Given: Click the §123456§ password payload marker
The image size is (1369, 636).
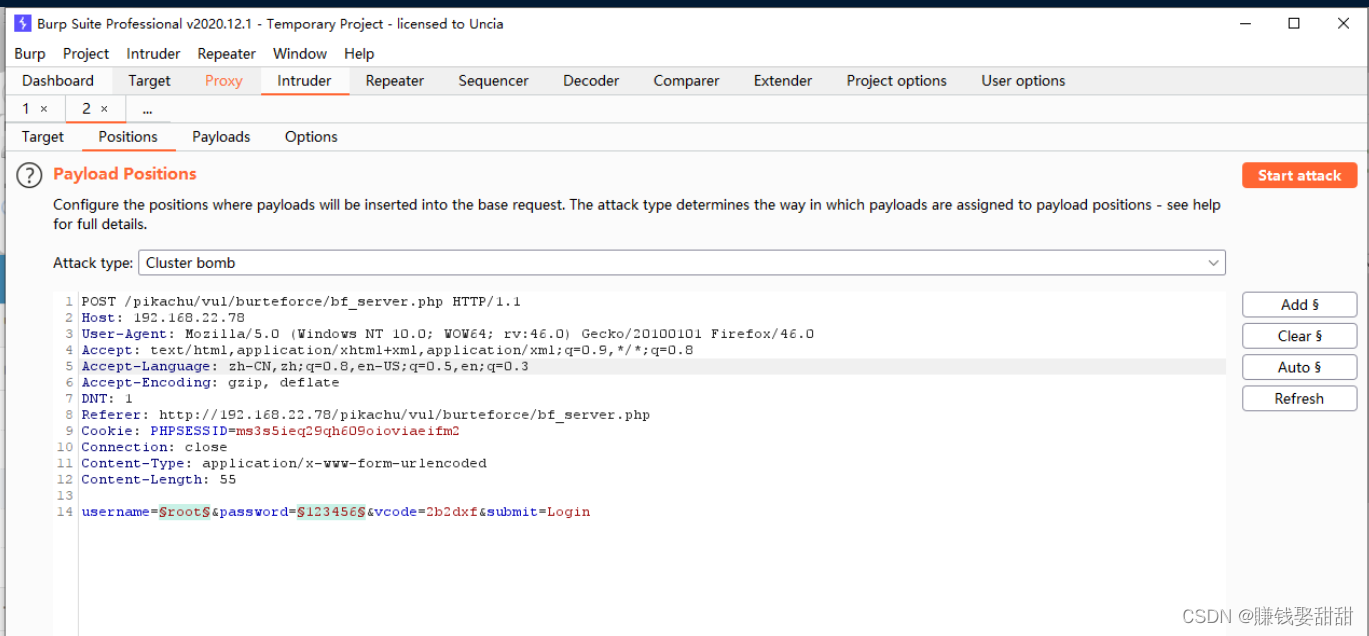Looking at the screenshot, I should [x=331, y=512].
